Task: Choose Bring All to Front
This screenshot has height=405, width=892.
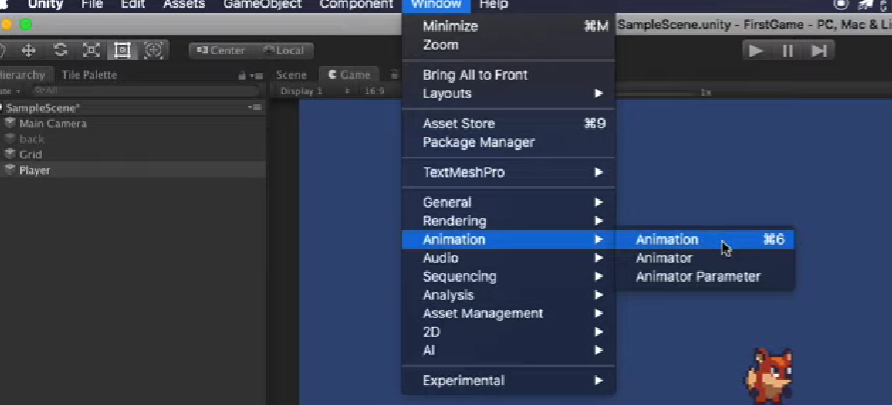Action: coord(508,75)
